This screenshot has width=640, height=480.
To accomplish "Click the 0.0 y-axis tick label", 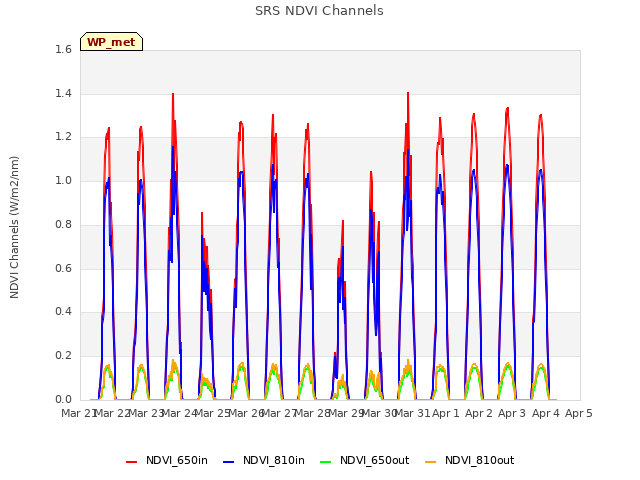I will pyautogui.click(x=63, y=399).
